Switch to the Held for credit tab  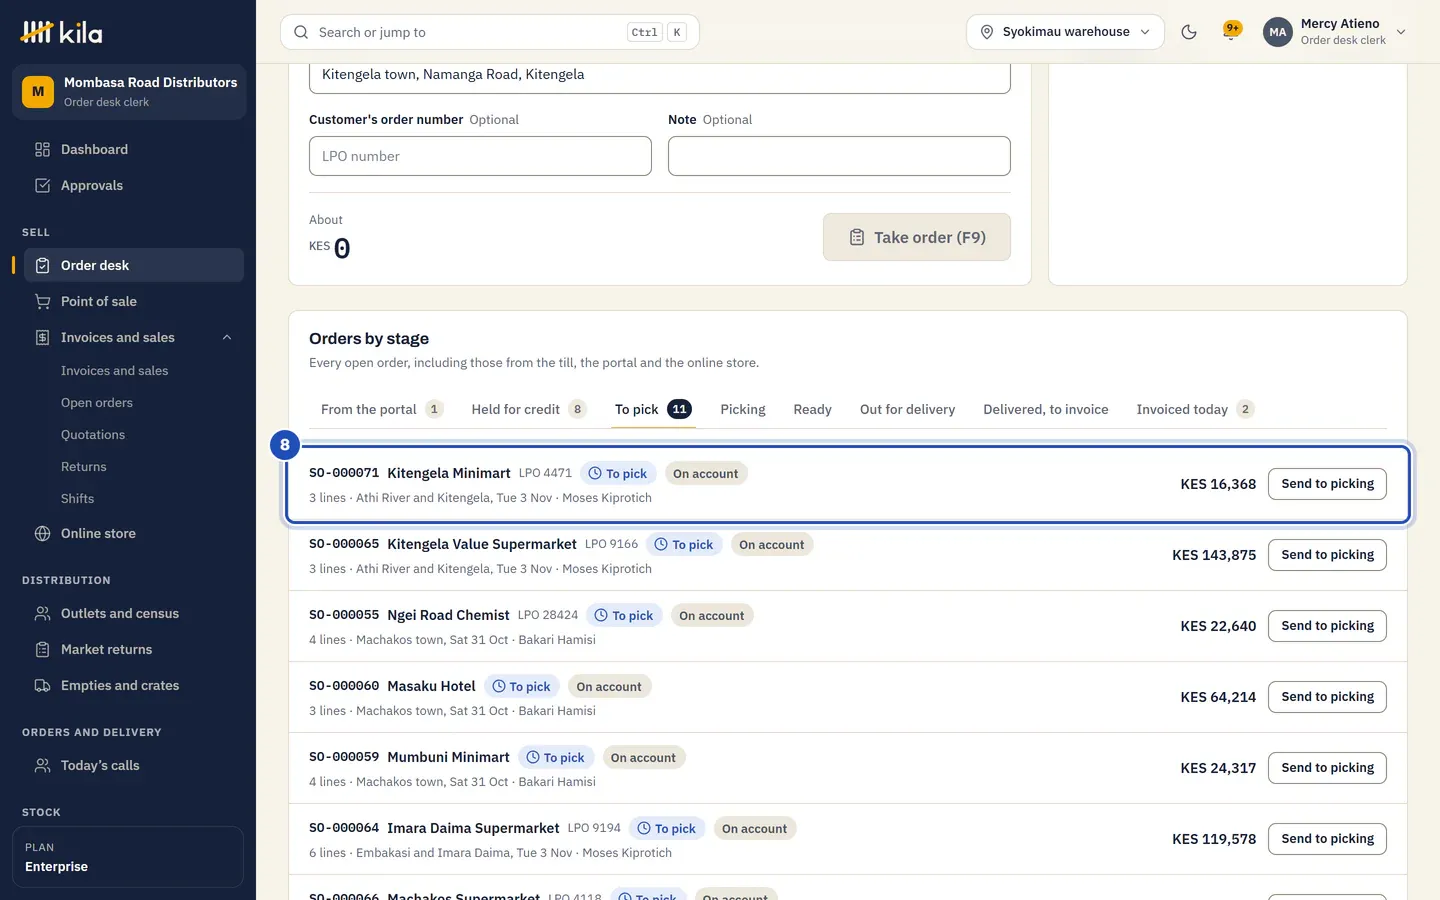[528, 409]
